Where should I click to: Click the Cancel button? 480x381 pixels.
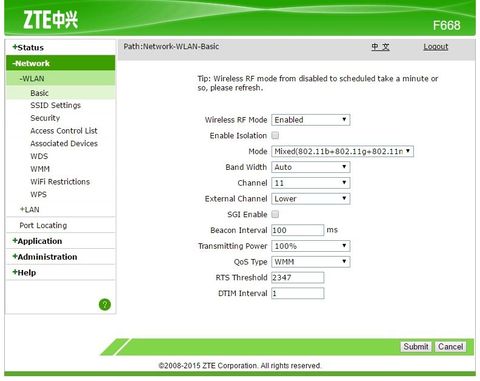451,347
